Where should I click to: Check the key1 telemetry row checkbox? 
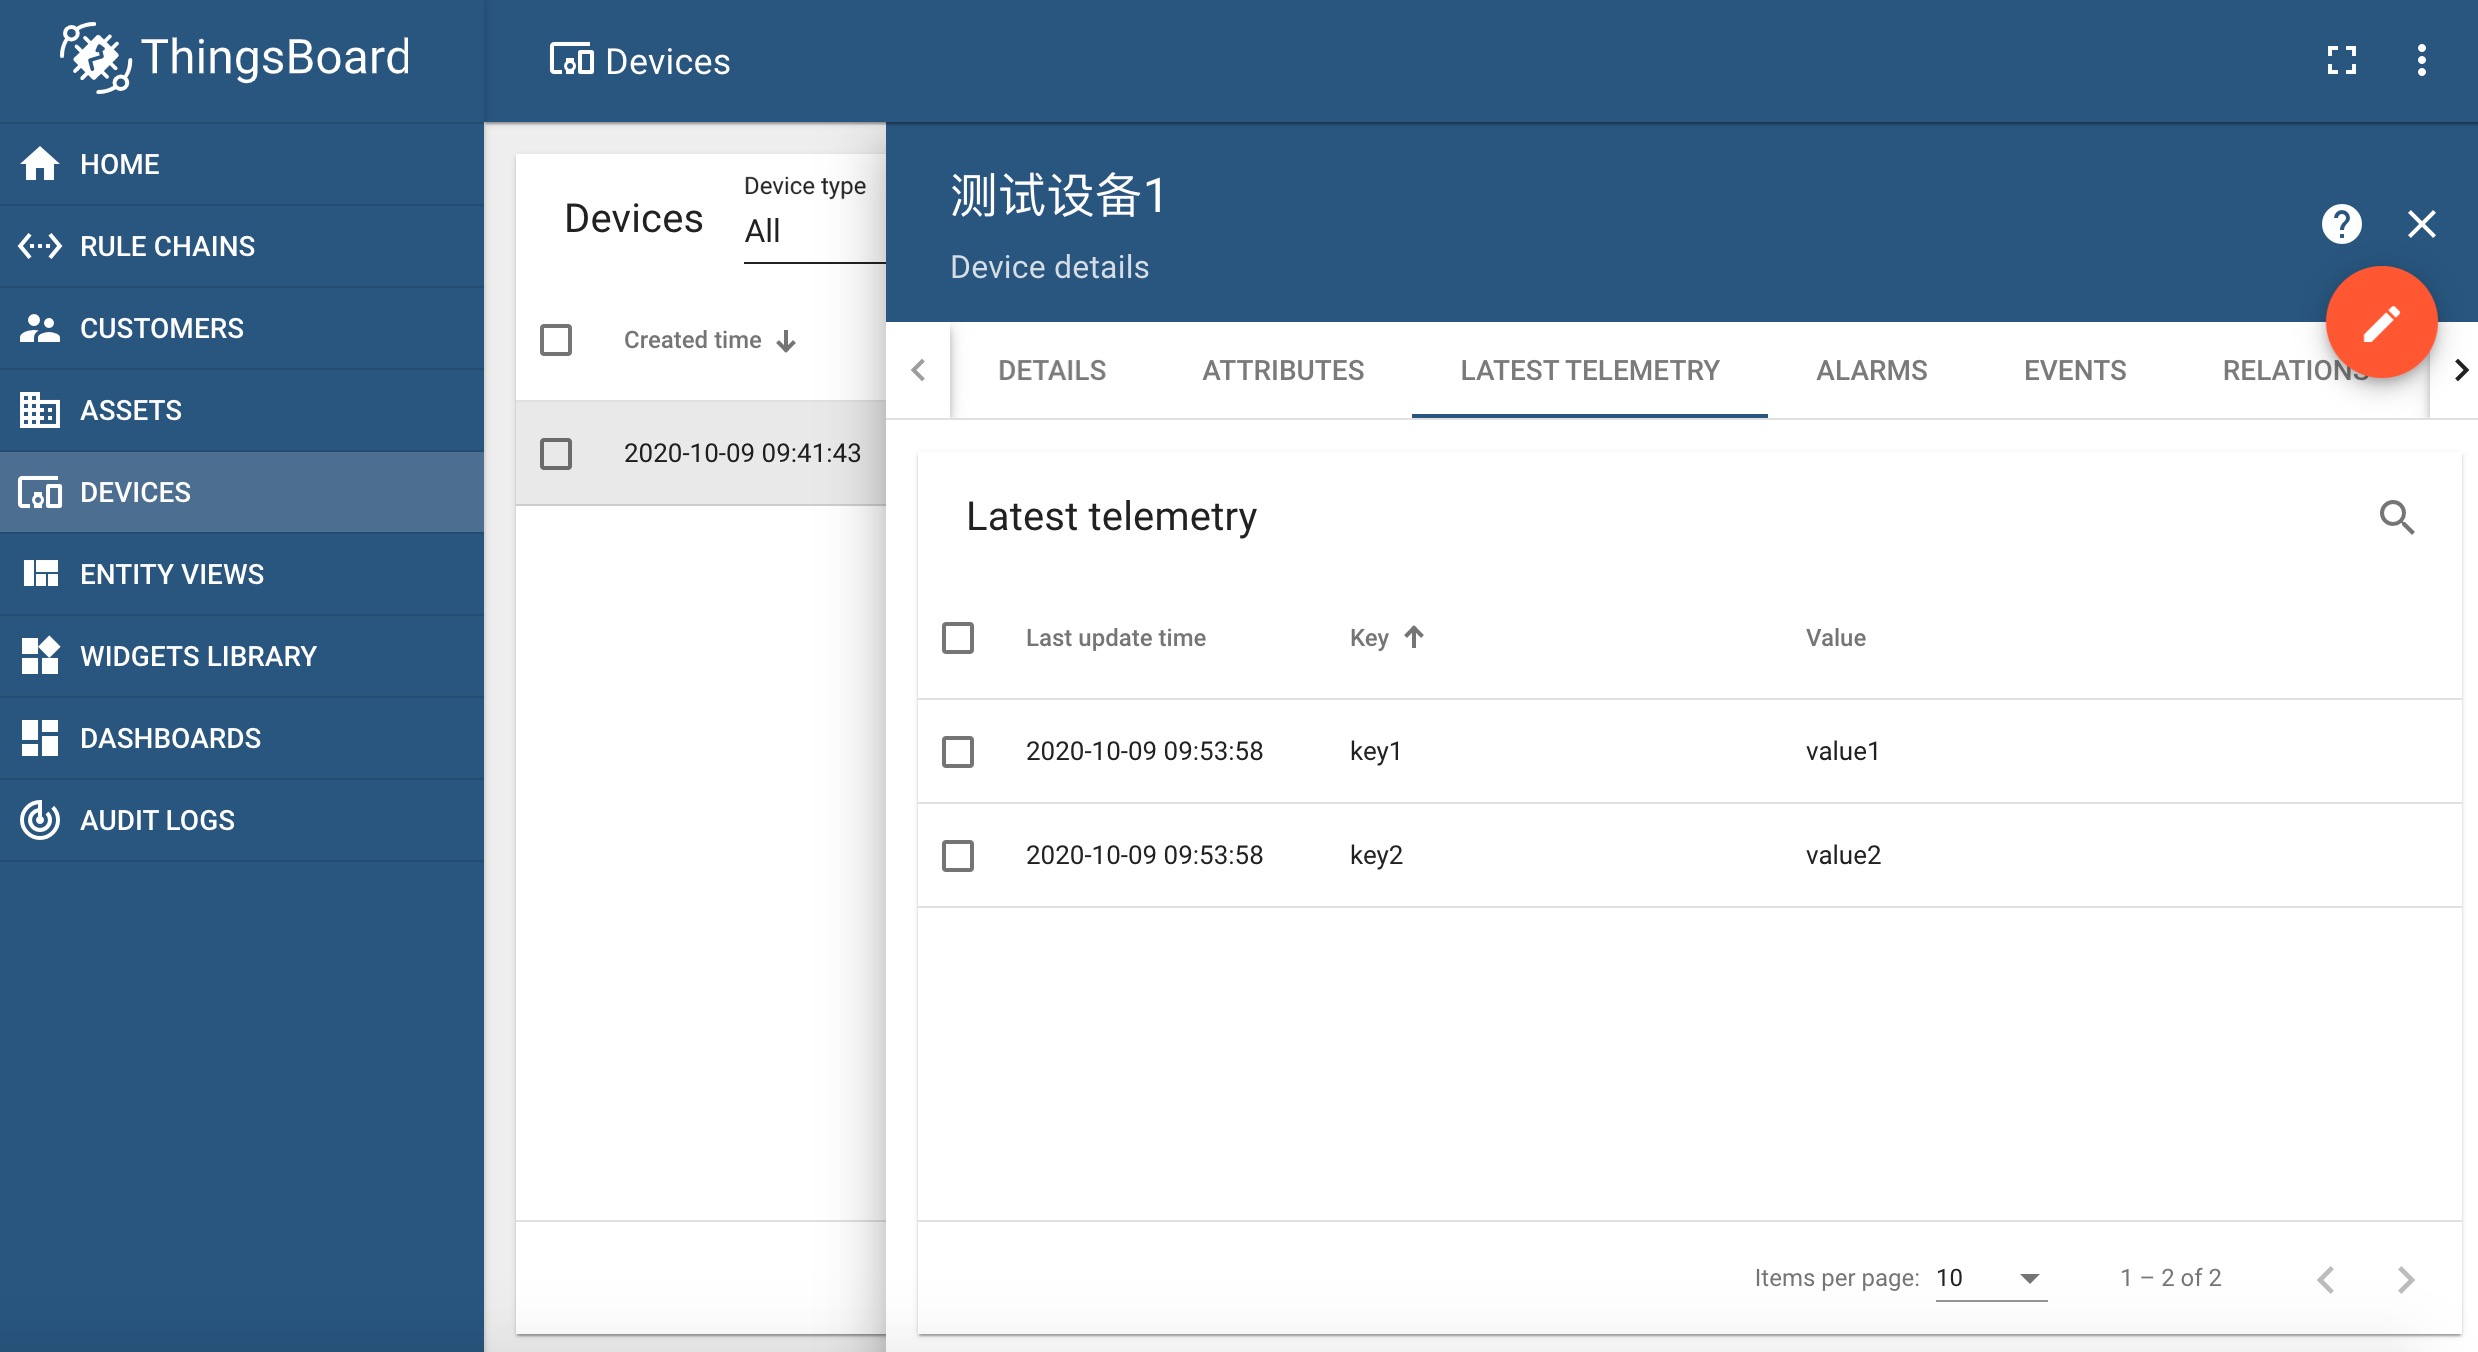(958, 751)
